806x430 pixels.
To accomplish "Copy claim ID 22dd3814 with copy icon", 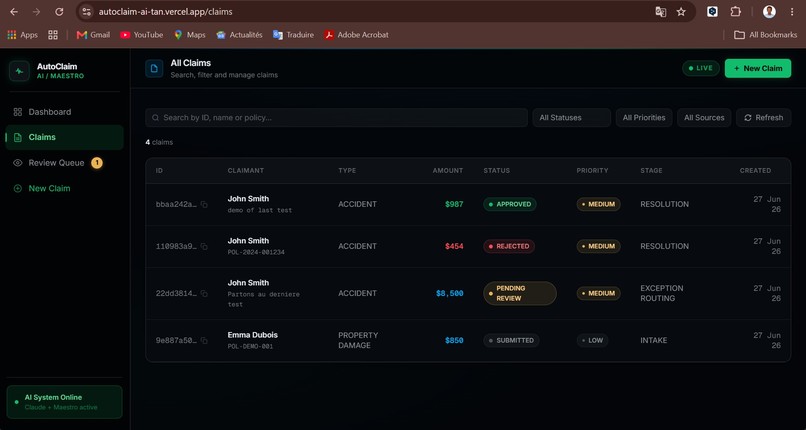I will point(204,293).
